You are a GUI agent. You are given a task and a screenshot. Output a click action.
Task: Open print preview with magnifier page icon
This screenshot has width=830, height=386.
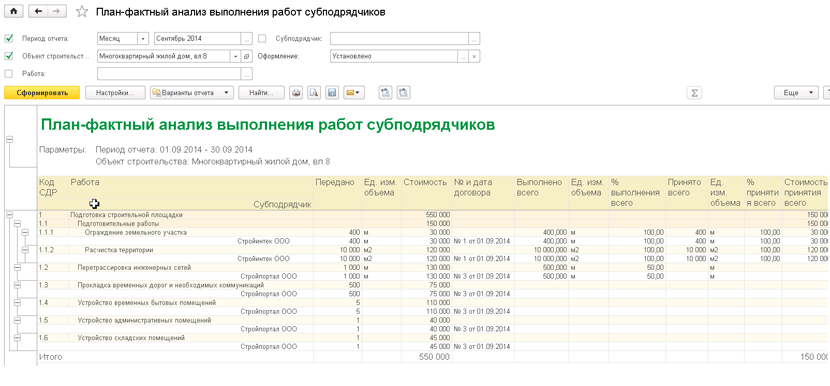pos(314,93)
